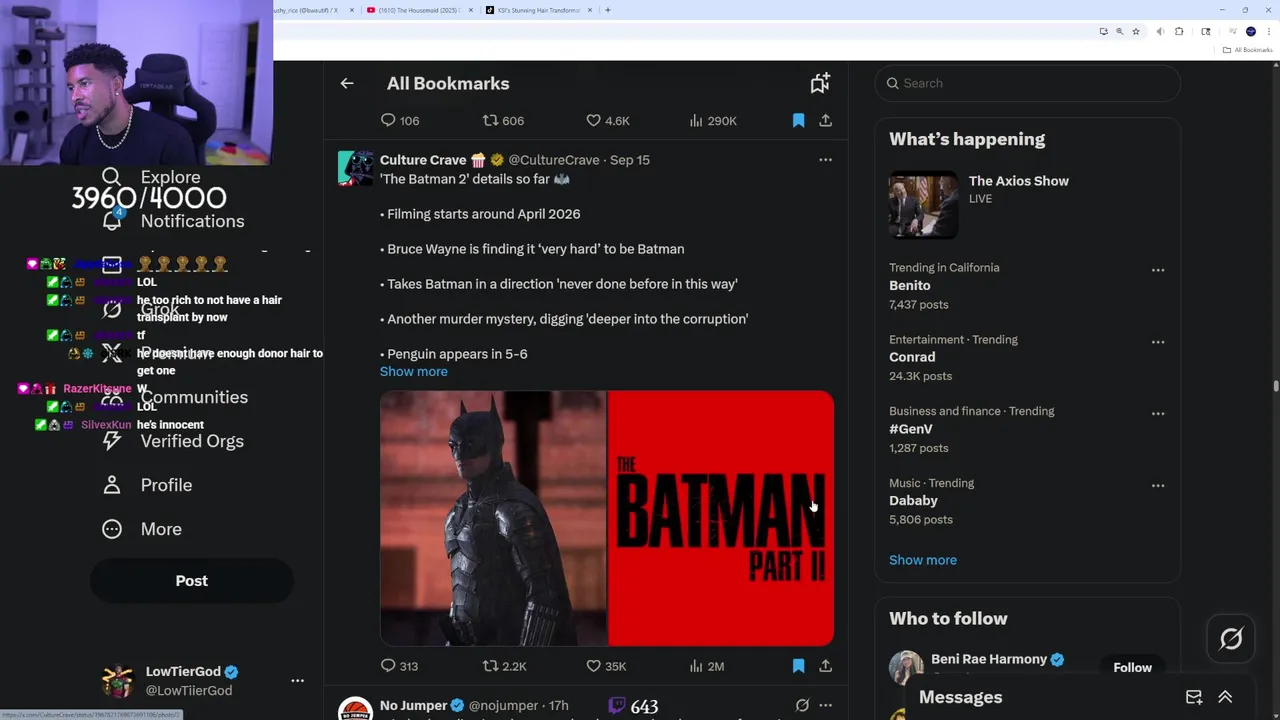
Task: Remove bookmark on the Culture Crave Batman post
Action: (798, 666)
